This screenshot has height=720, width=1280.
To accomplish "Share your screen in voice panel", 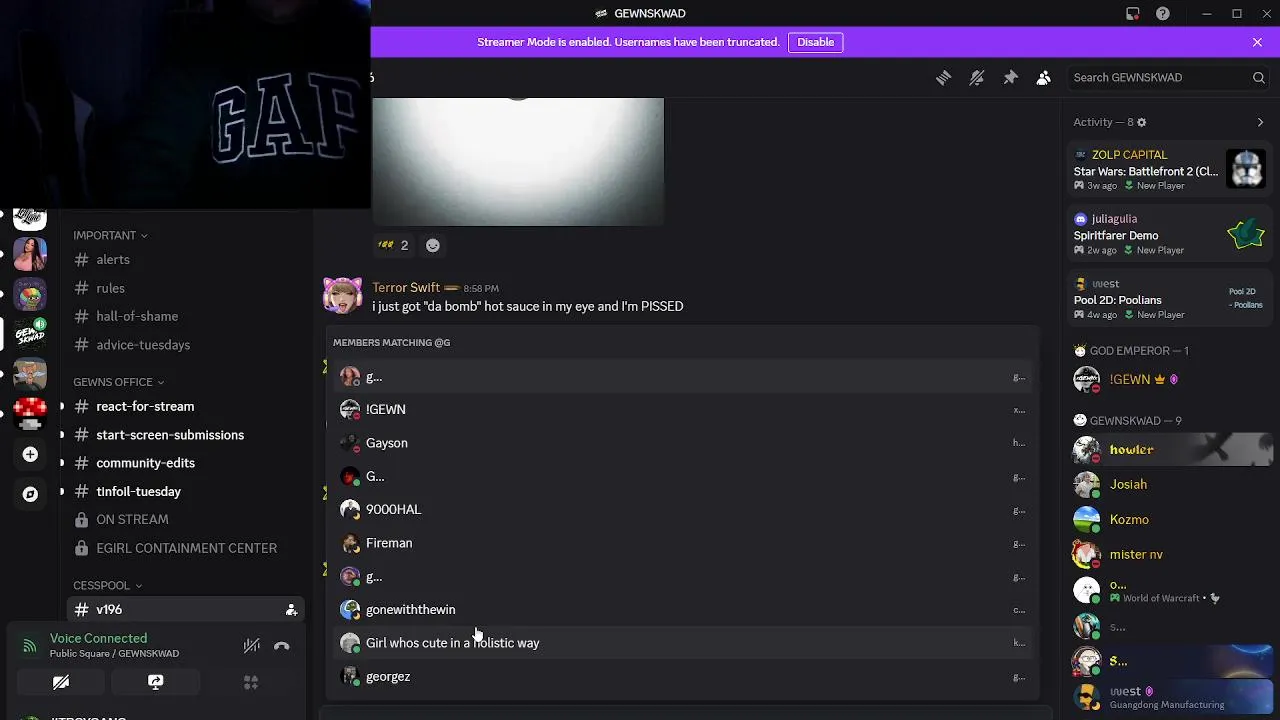I will click(155, 682).
